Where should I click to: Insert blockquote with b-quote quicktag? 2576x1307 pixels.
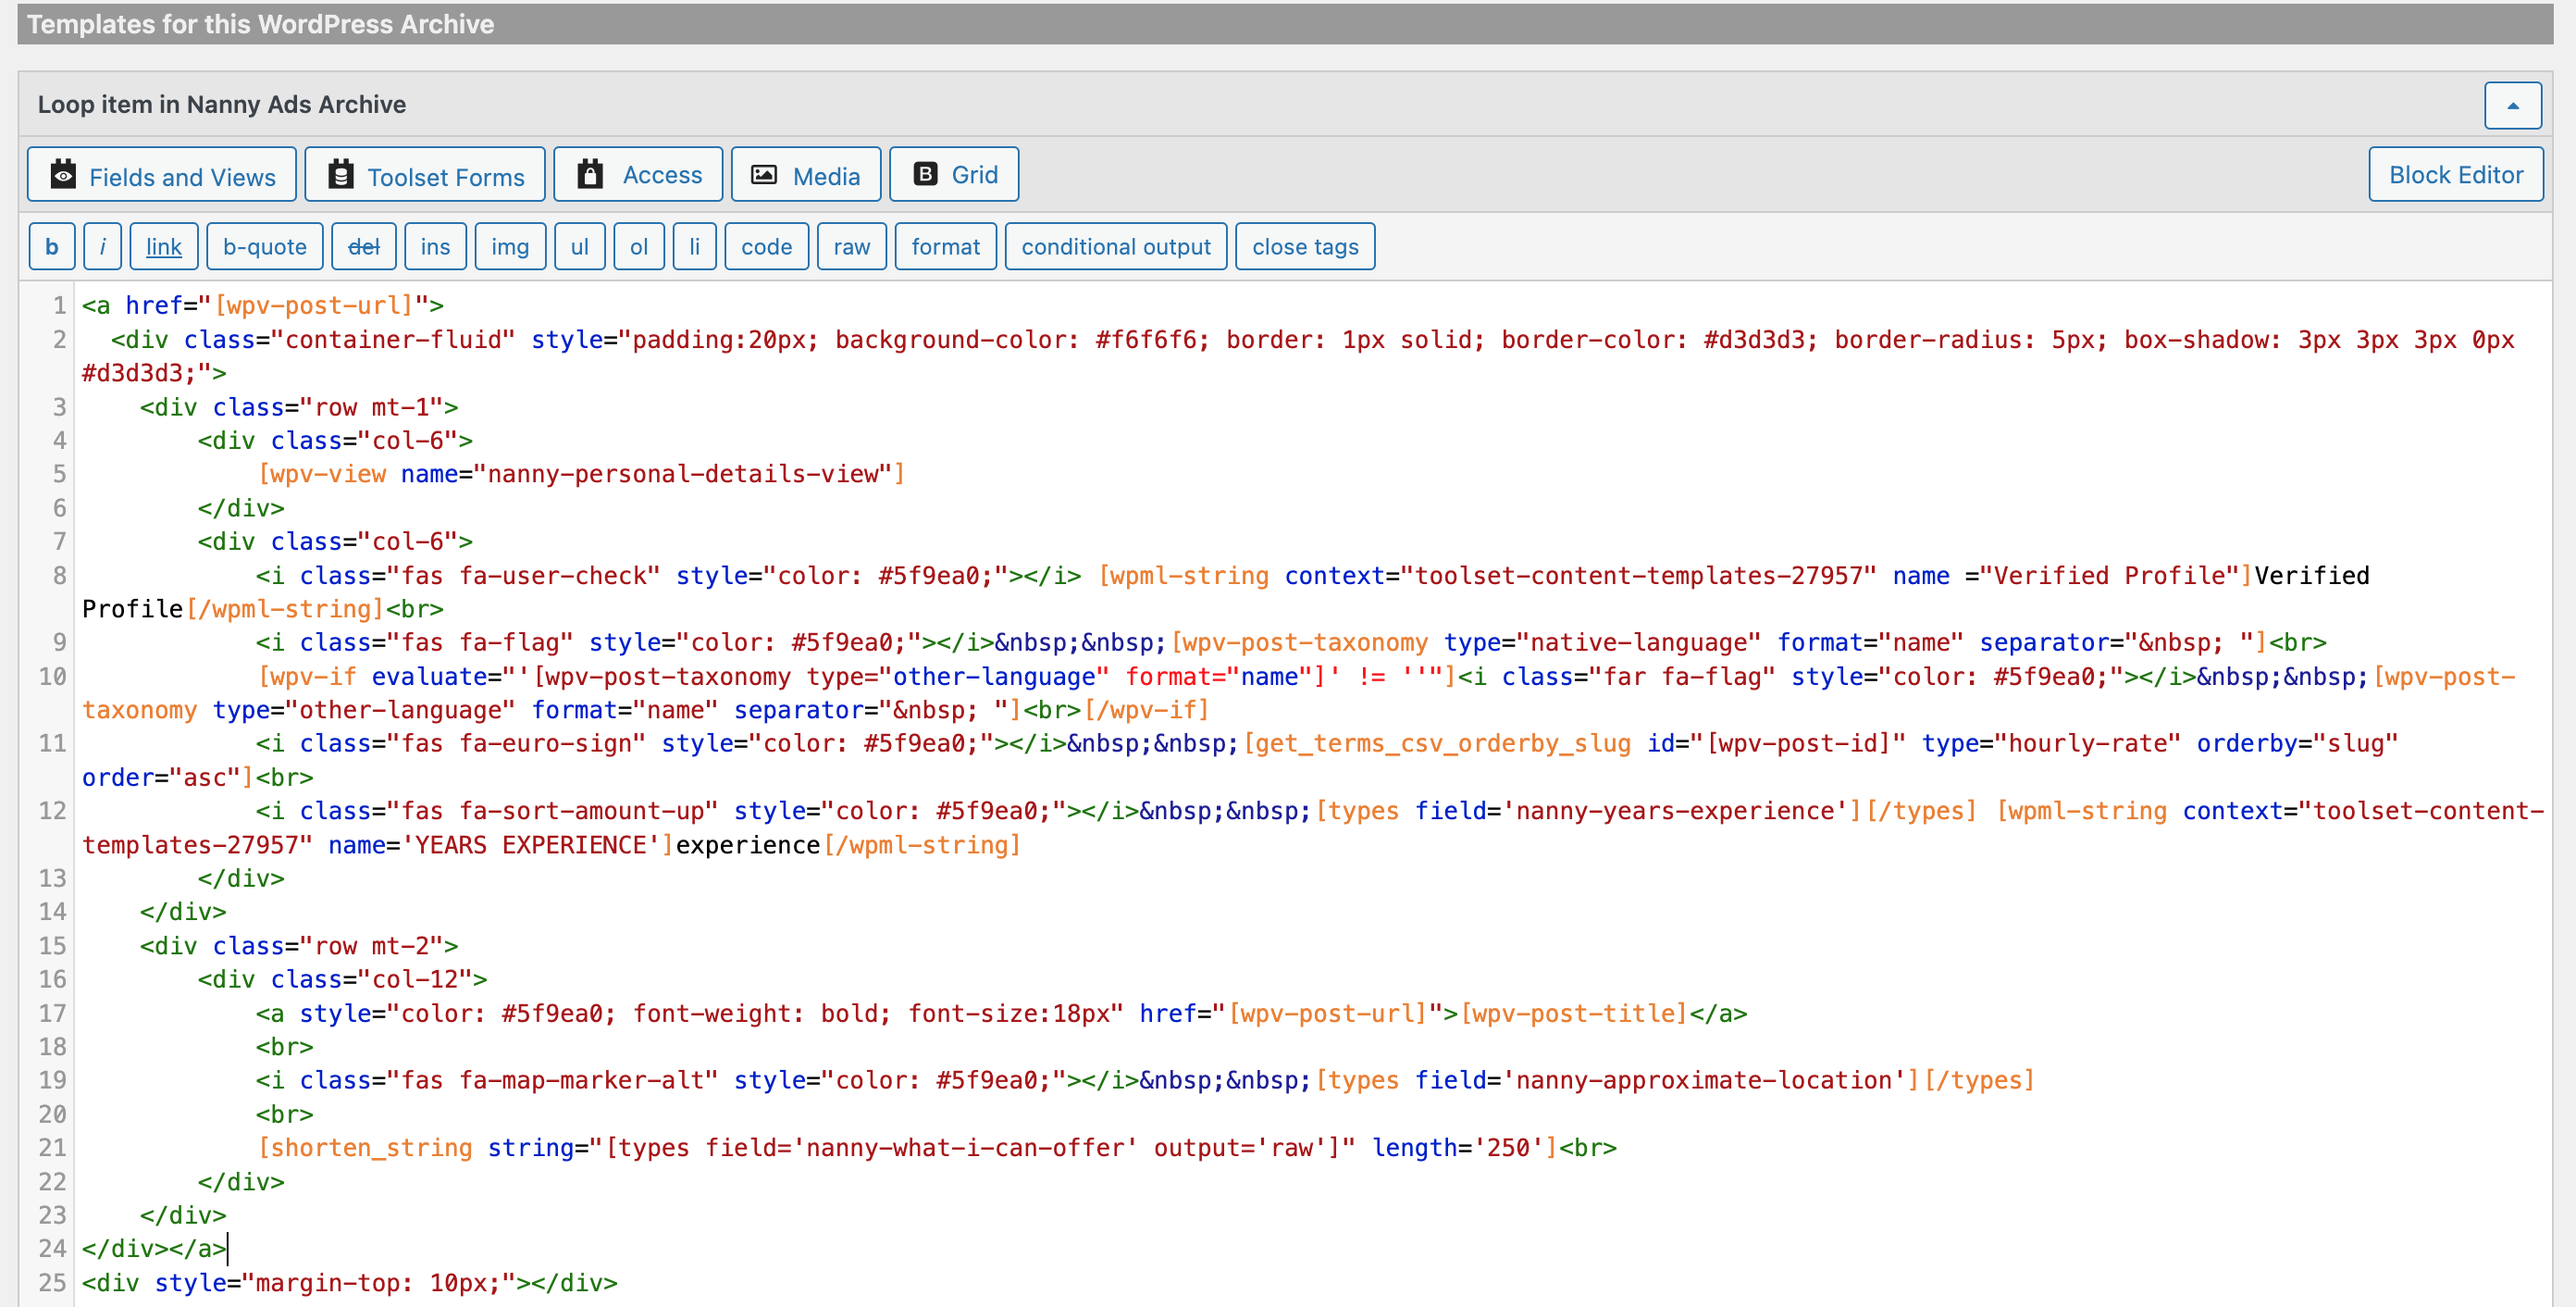(265, 246)
